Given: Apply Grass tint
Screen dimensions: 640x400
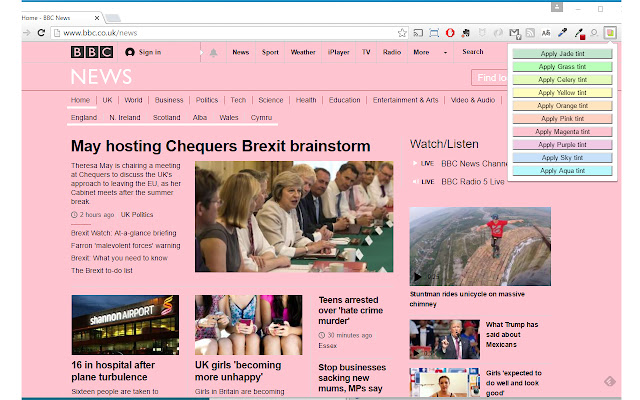Looking at the screenshot, I should point(562,67).
